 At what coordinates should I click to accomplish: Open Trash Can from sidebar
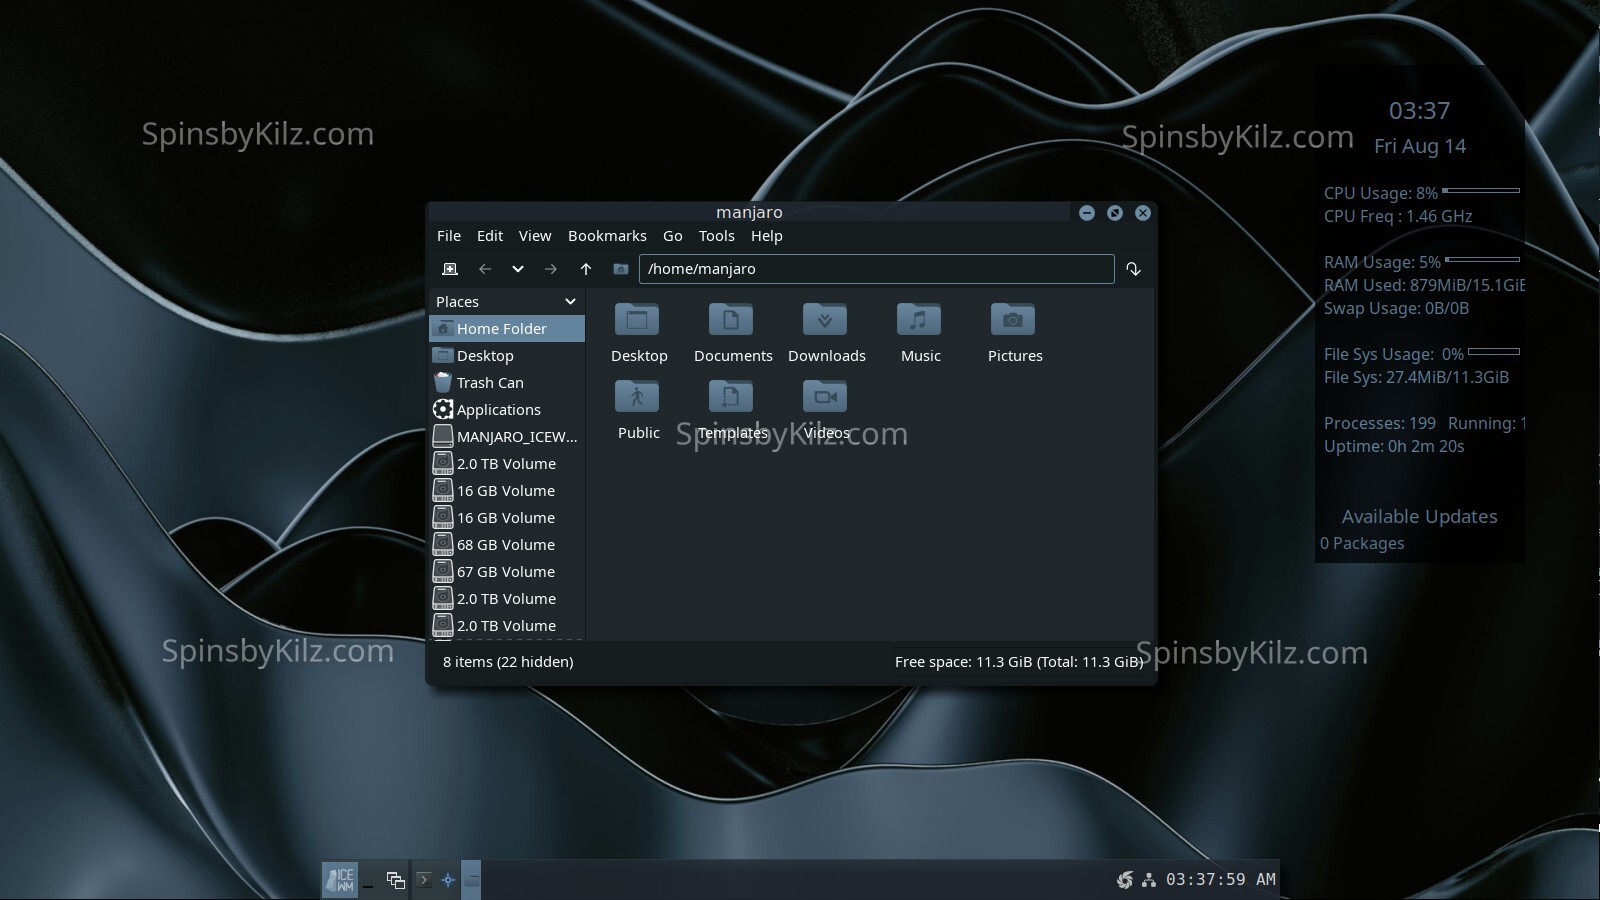[x=507, y=383]
